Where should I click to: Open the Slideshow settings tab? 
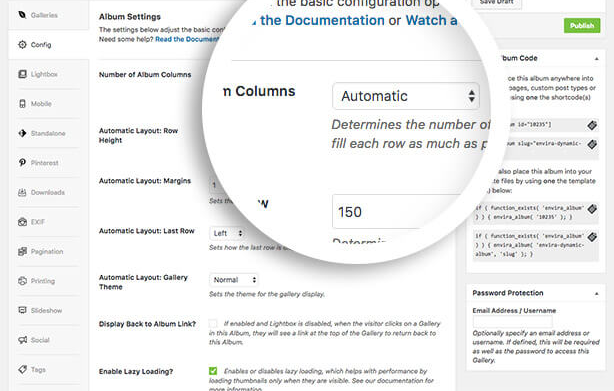click(x=49, y=310)
